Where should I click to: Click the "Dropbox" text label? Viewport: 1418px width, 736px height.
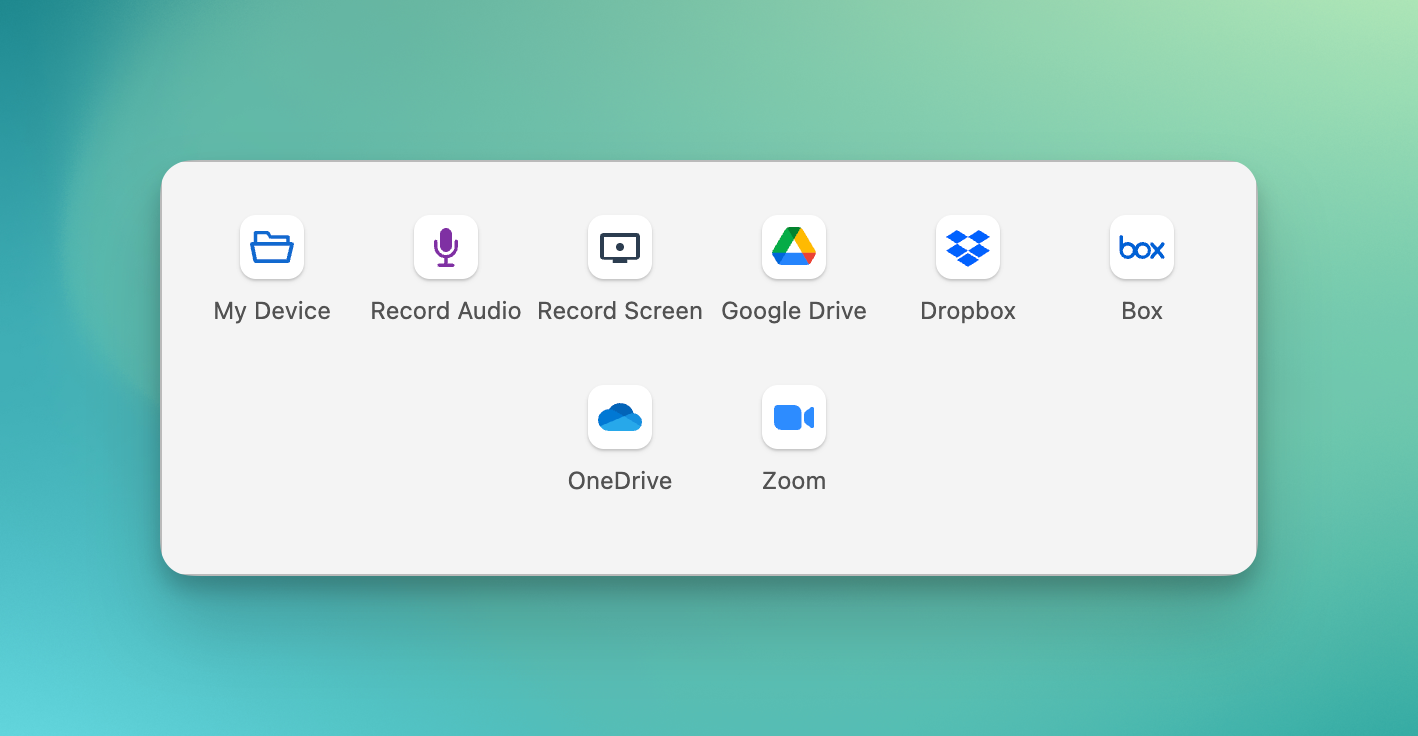(968, 311)
